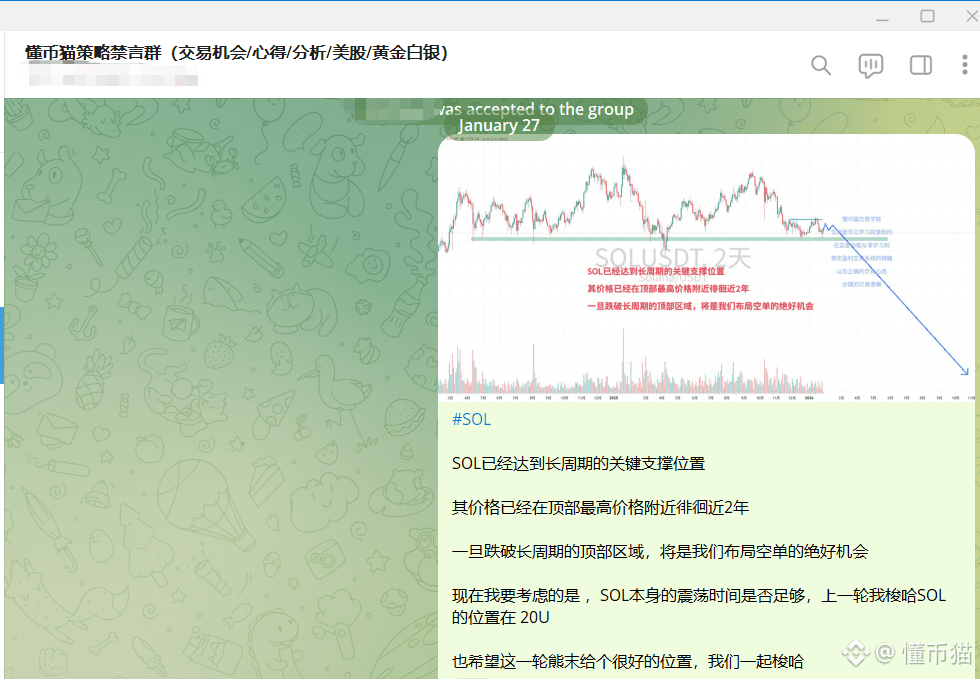Viewport: 980px width, 679px height.
Task: Minimize the Telegram window
Action: pyautogui.click(x=882, y=19)
